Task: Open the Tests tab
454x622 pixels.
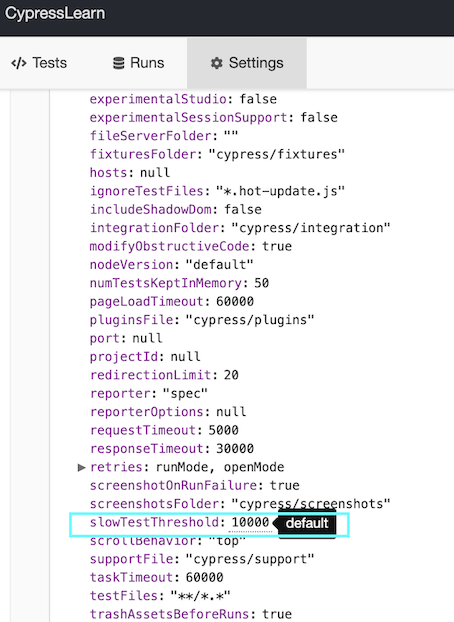Action: pos(39,63)
